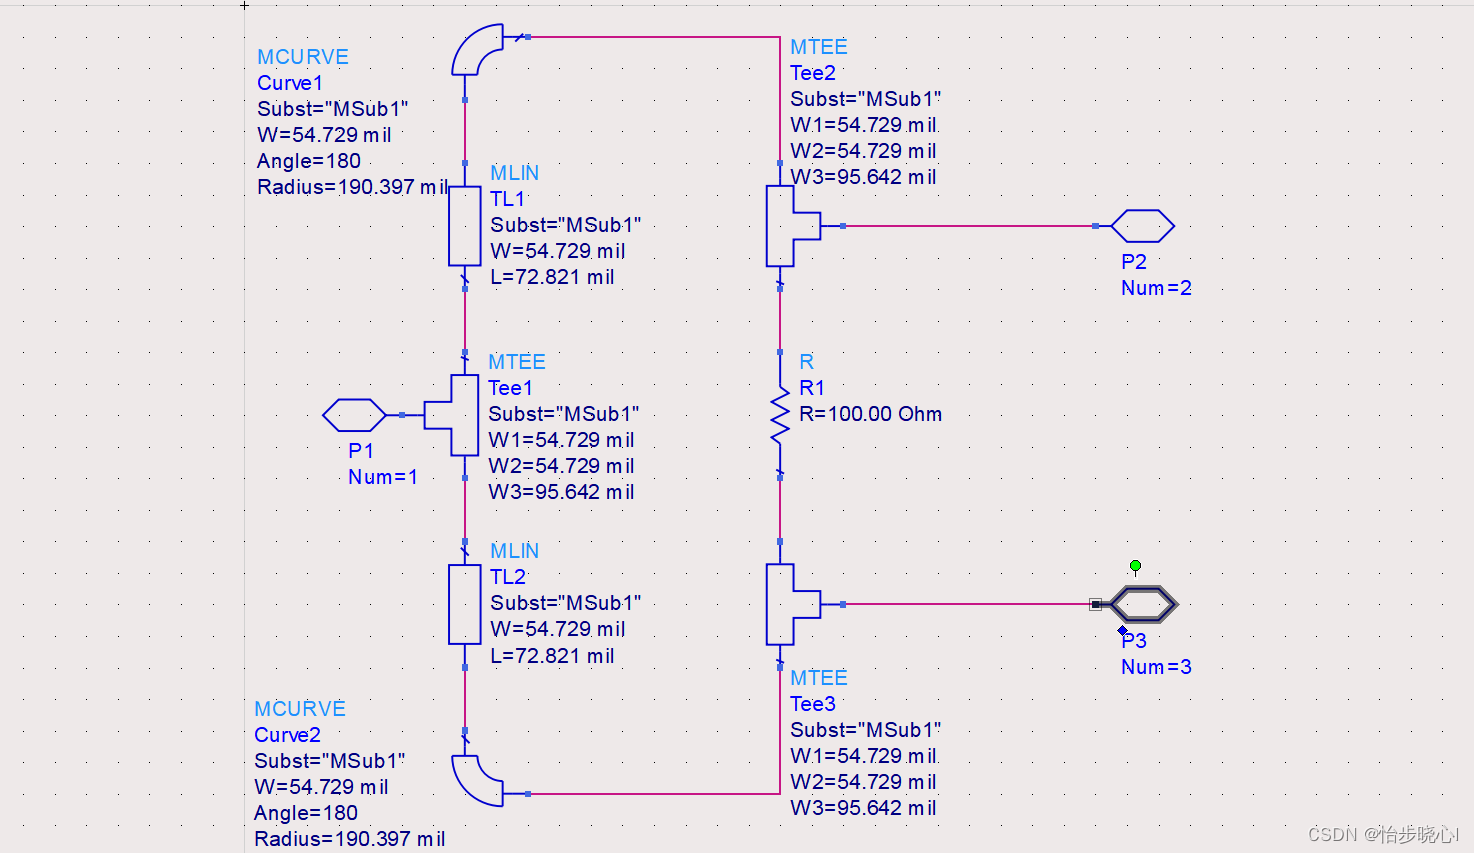Select the TL1 transmission line symbol

(x=465, y=226)
